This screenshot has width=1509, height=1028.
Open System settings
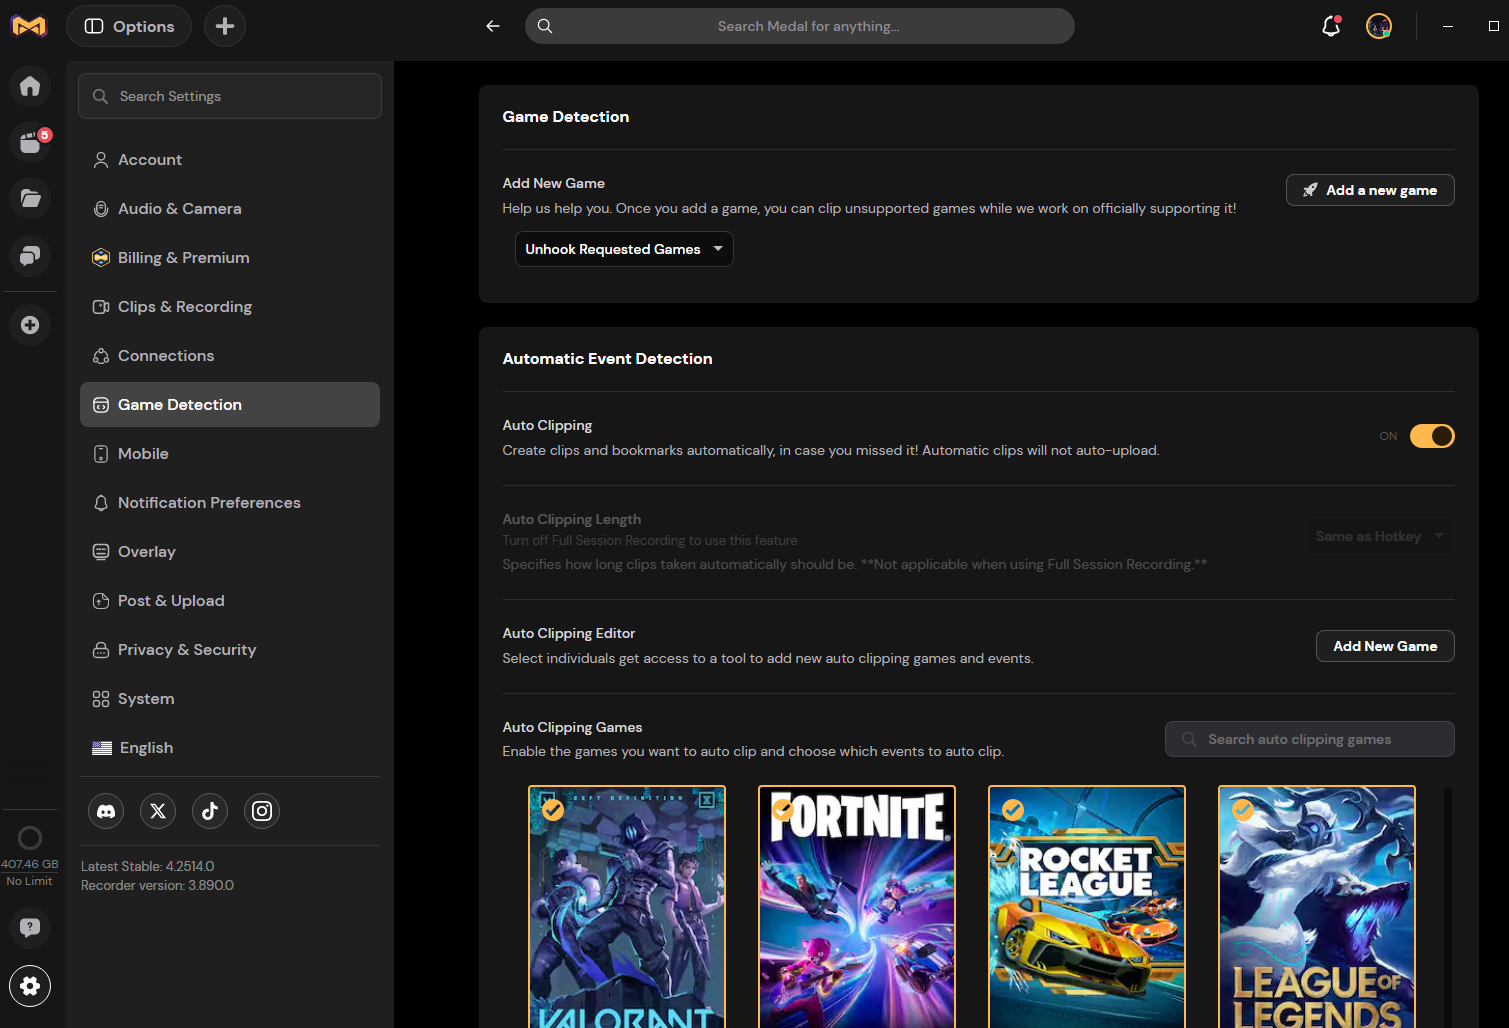click(230, 699)
